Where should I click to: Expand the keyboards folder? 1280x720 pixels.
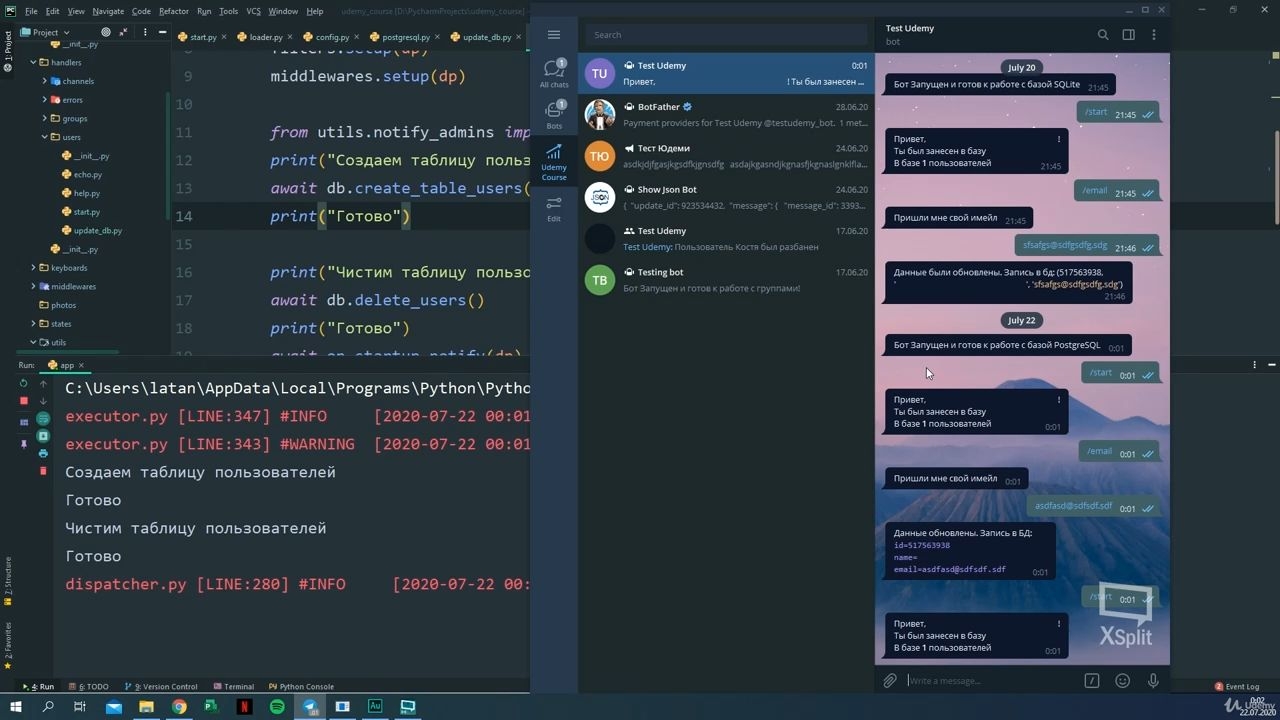click(33, 268)
